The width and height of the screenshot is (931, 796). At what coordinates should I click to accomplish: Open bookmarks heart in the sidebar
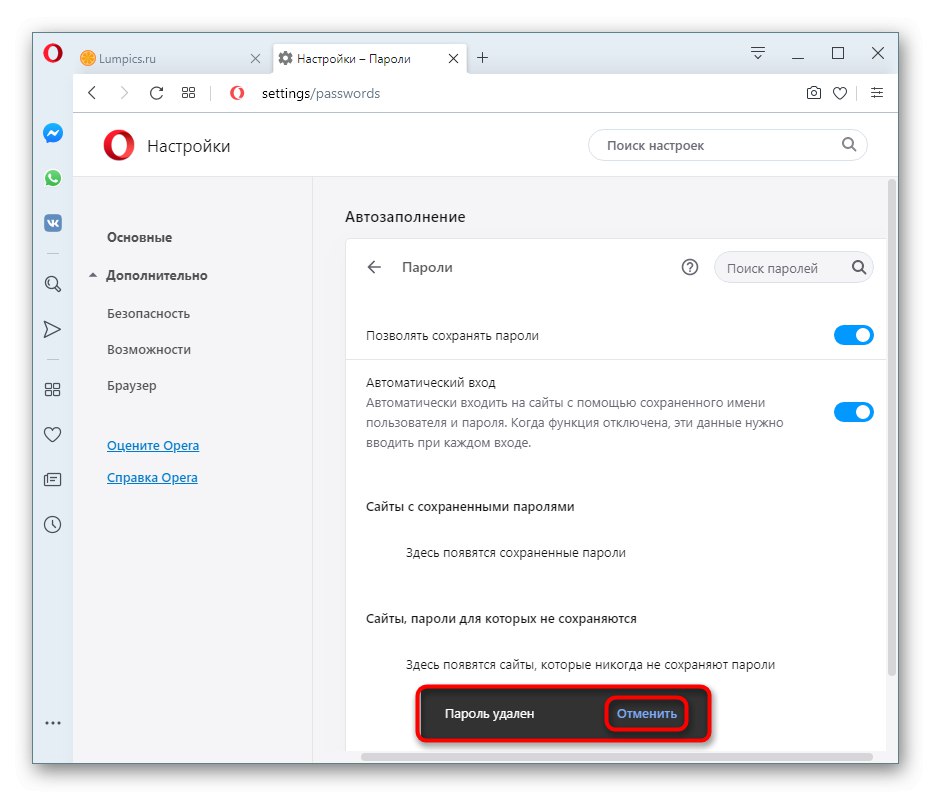[x=52, y=435]
